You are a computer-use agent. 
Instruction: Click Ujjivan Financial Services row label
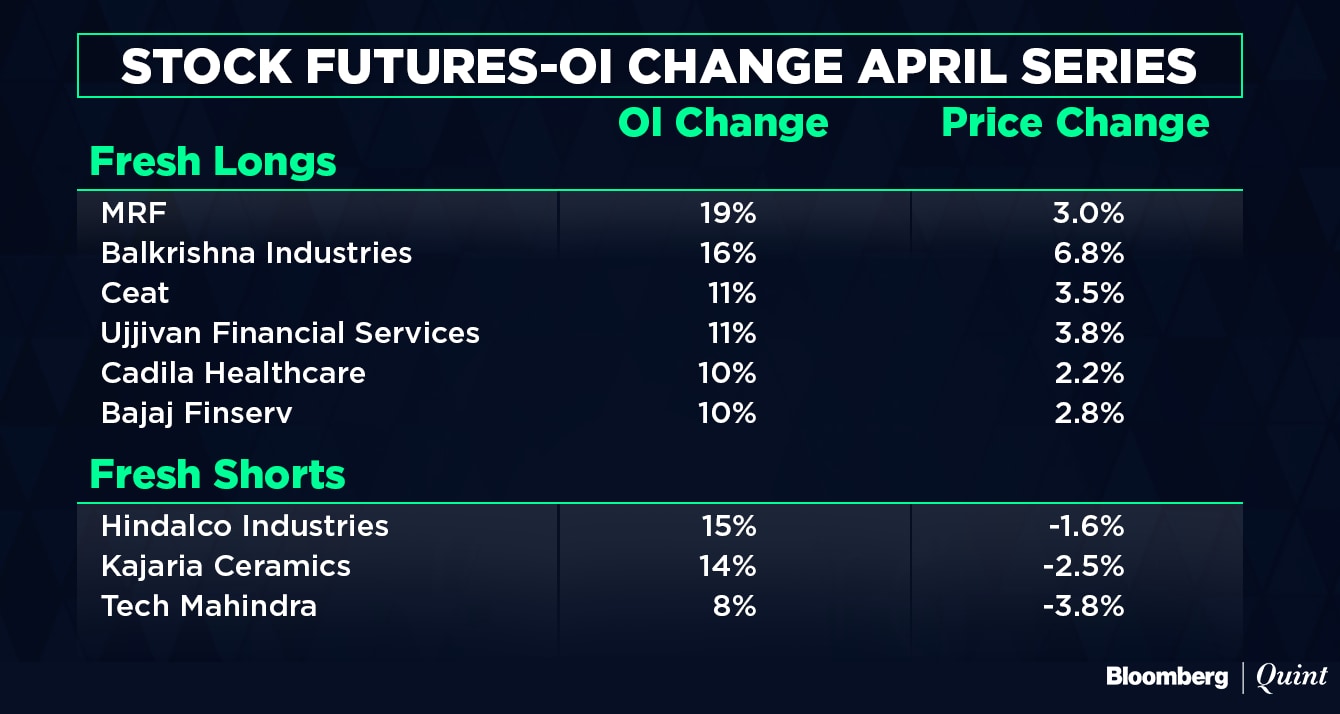290,333
